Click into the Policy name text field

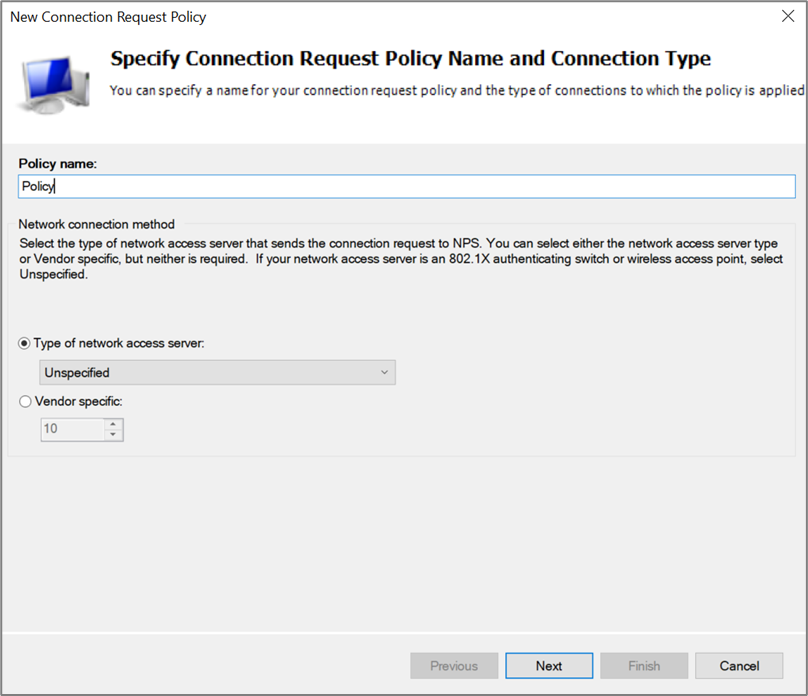coord(406,186)
